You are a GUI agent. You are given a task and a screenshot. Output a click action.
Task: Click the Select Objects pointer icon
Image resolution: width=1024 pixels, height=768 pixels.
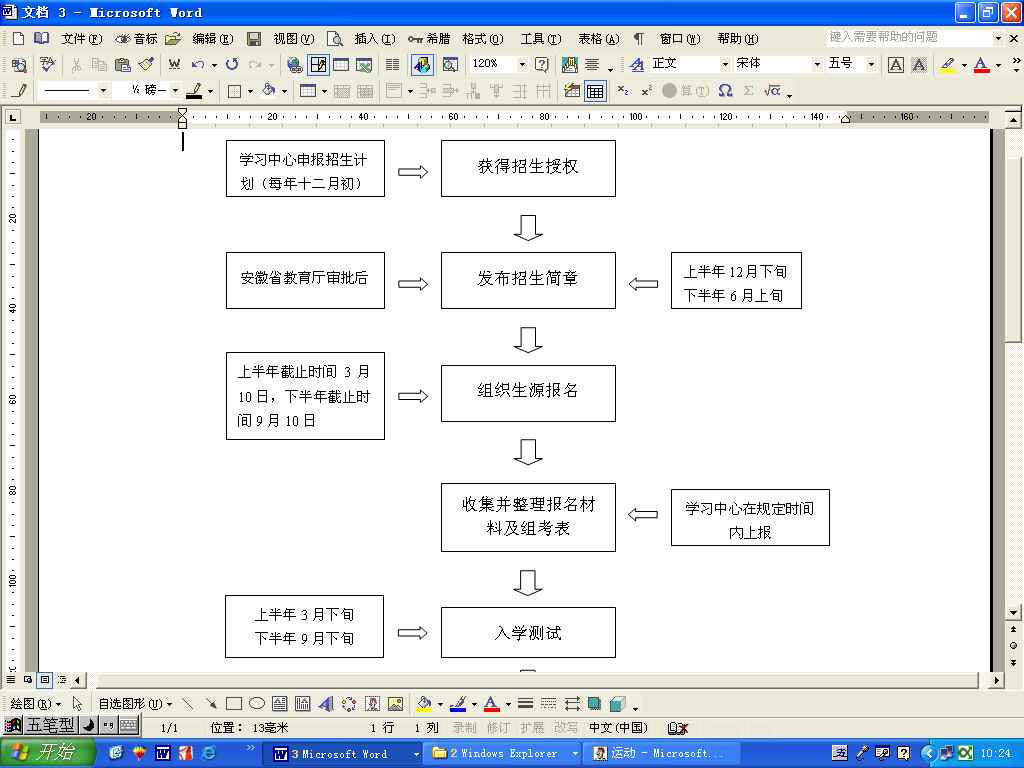(78, 703)
